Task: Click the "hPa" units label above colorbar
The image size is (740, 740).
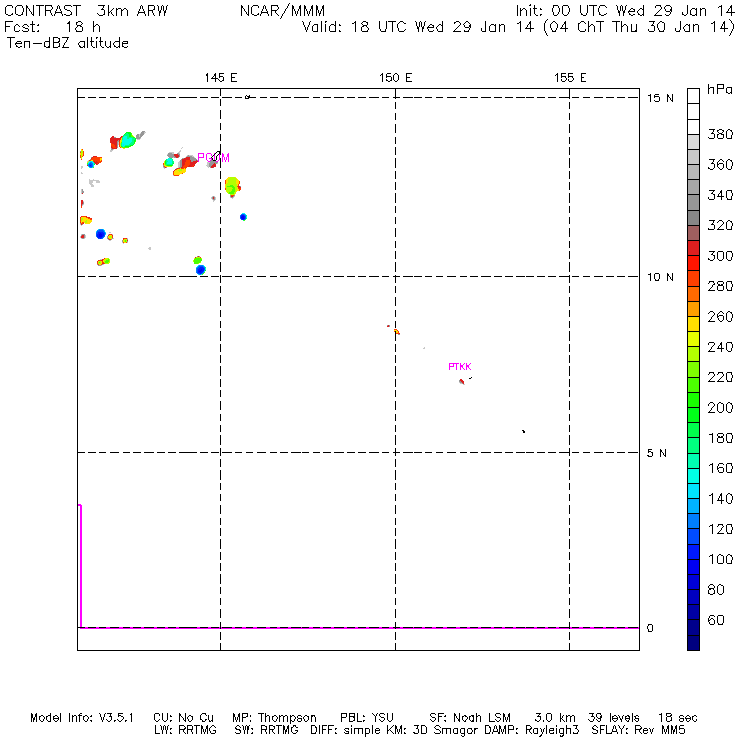Action: [720, 89]
